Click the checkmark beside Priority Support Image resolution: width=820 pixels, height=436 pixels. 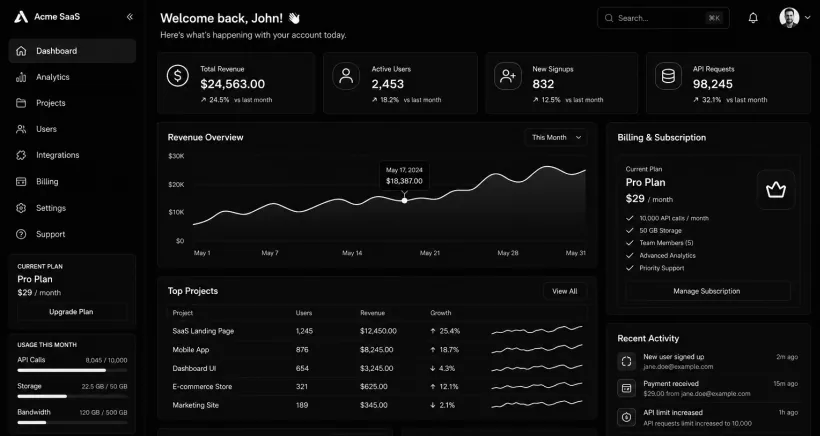[630, 268]
